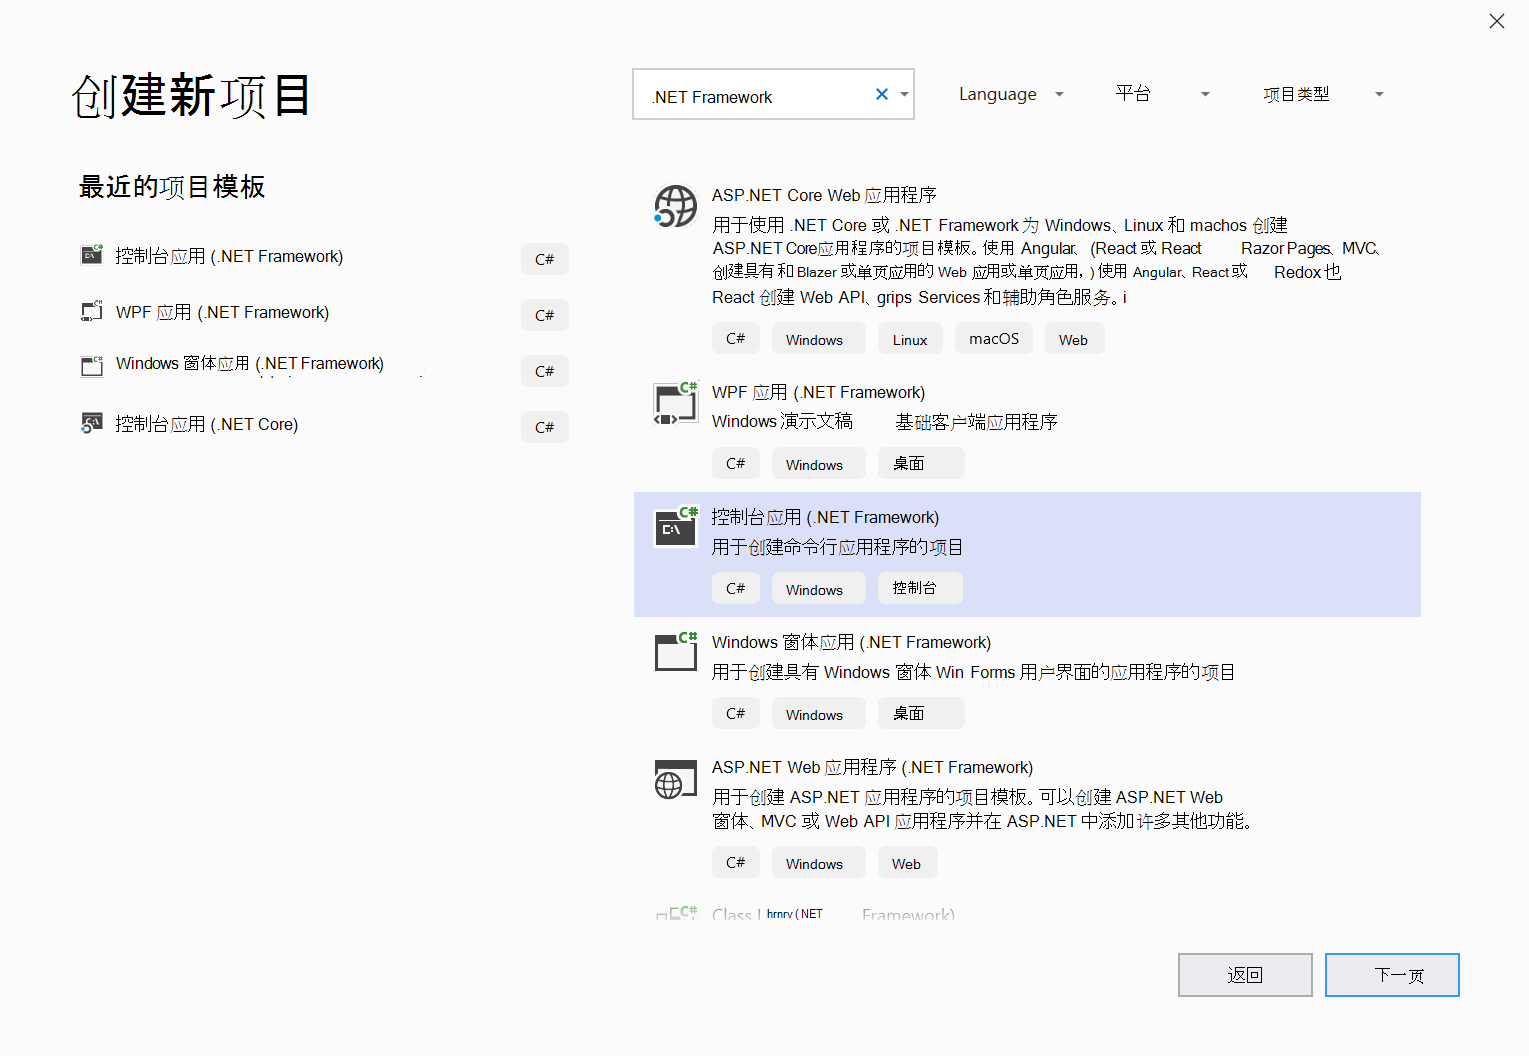The width and height of the screenshot is (1529, 1056).
Task: Click the recent Windows 窗体应用 icon
Action: [x=92, y=366]
